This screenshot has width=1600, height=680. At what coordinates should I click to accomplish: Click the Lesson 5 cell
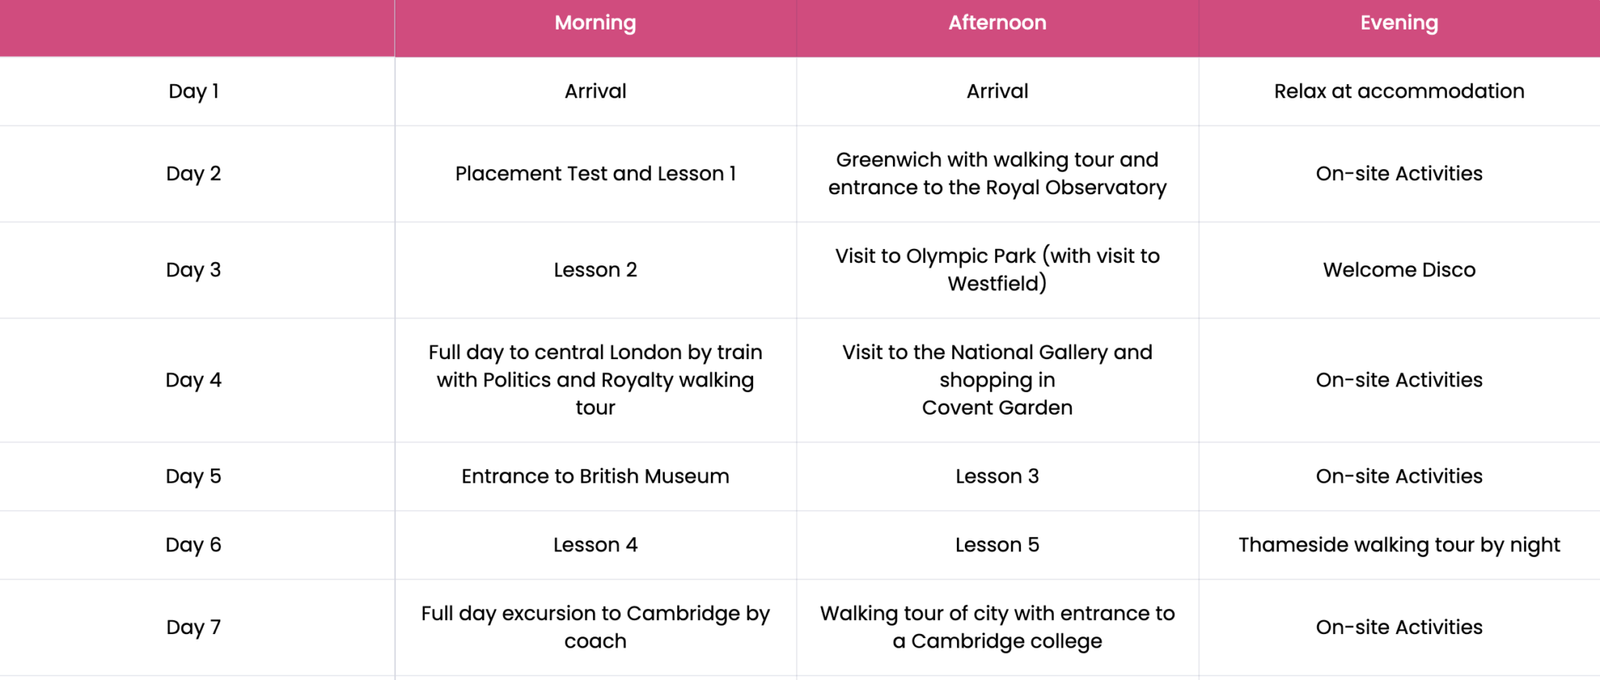(997, 545)
